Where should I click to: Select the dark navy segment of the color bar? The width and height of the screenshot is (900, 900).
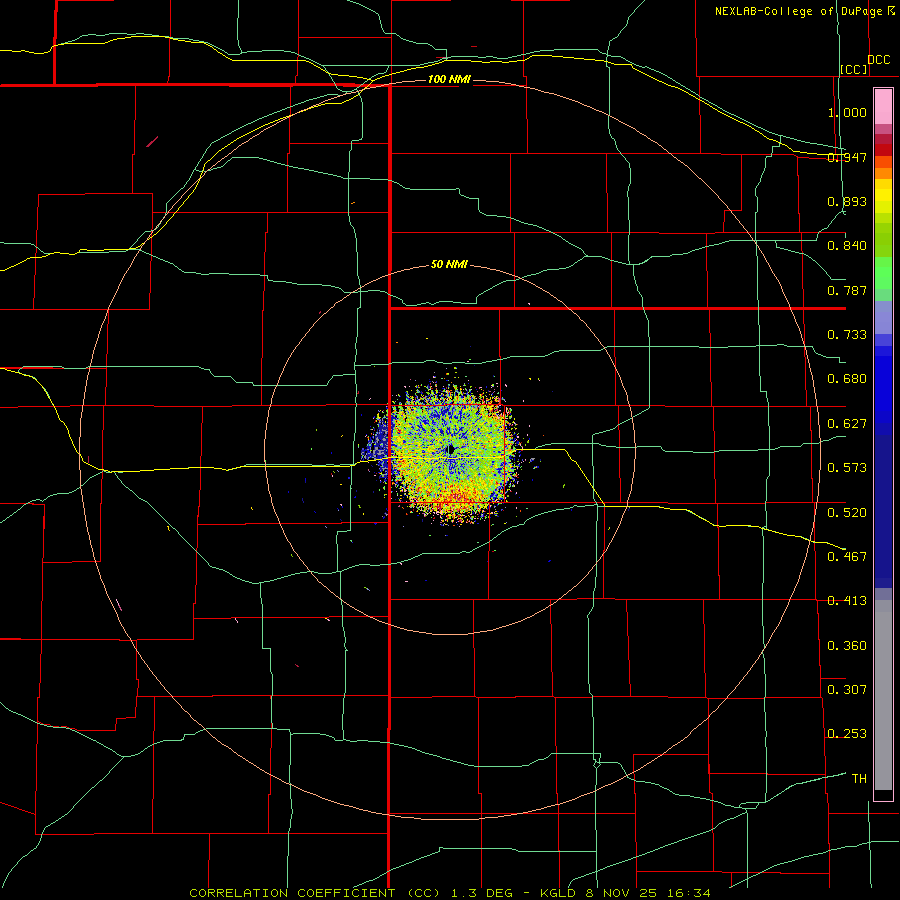click(x=883, y=511)
